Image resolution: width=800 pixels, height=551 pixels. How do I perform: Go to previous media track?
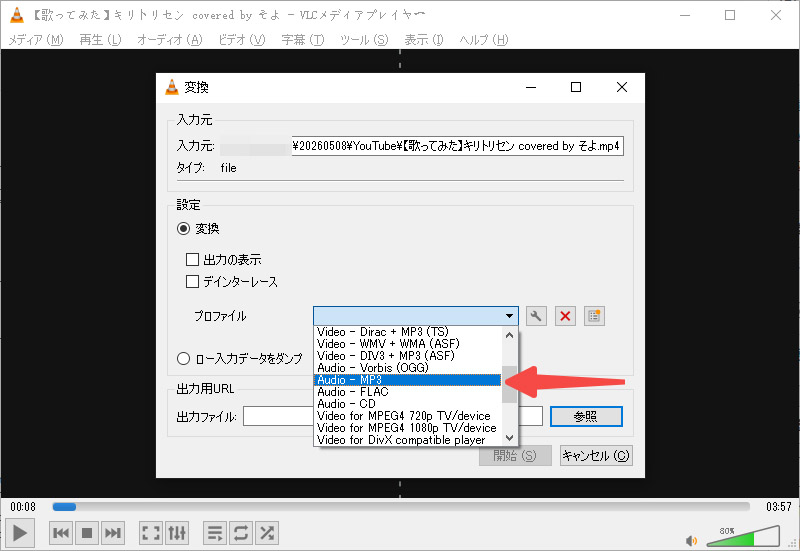coord(61,533)
